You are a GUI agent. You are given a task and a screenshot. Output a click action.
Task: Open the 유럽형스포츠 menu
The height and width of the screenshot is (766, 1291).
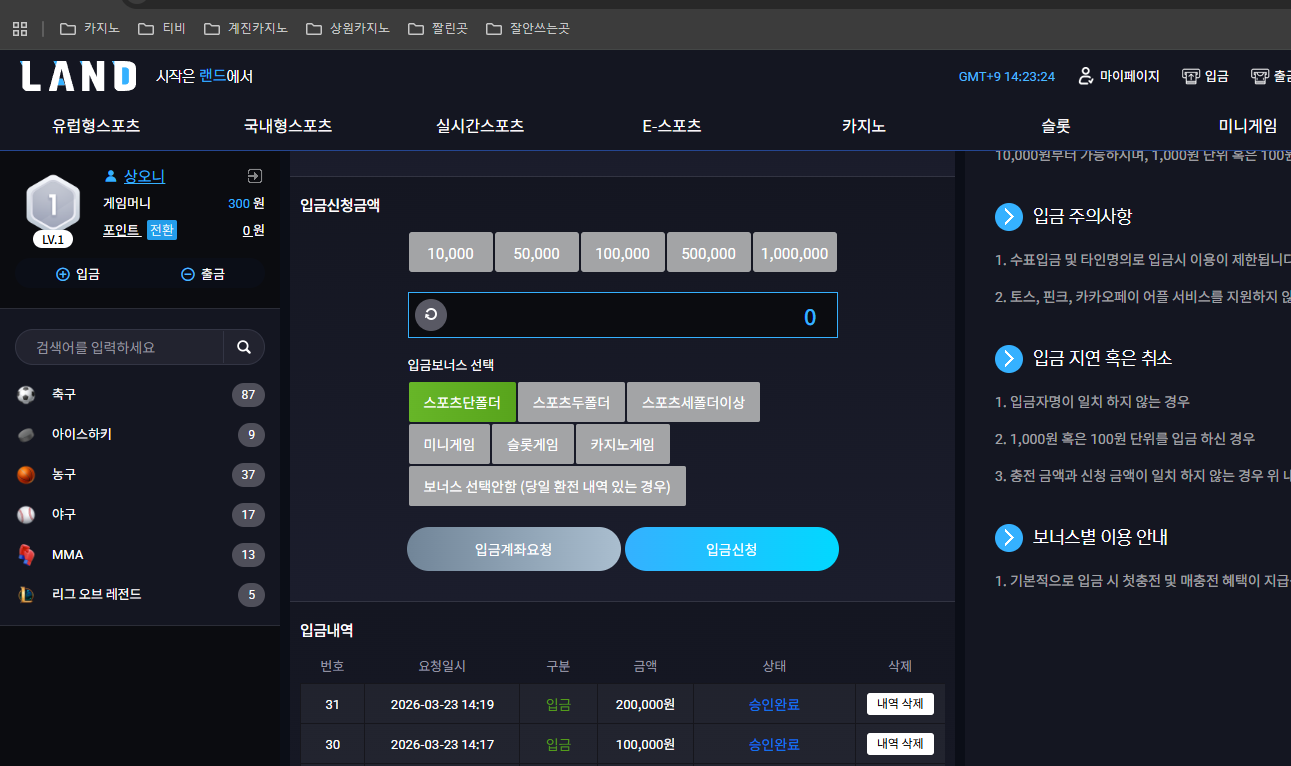coord(96,126)
